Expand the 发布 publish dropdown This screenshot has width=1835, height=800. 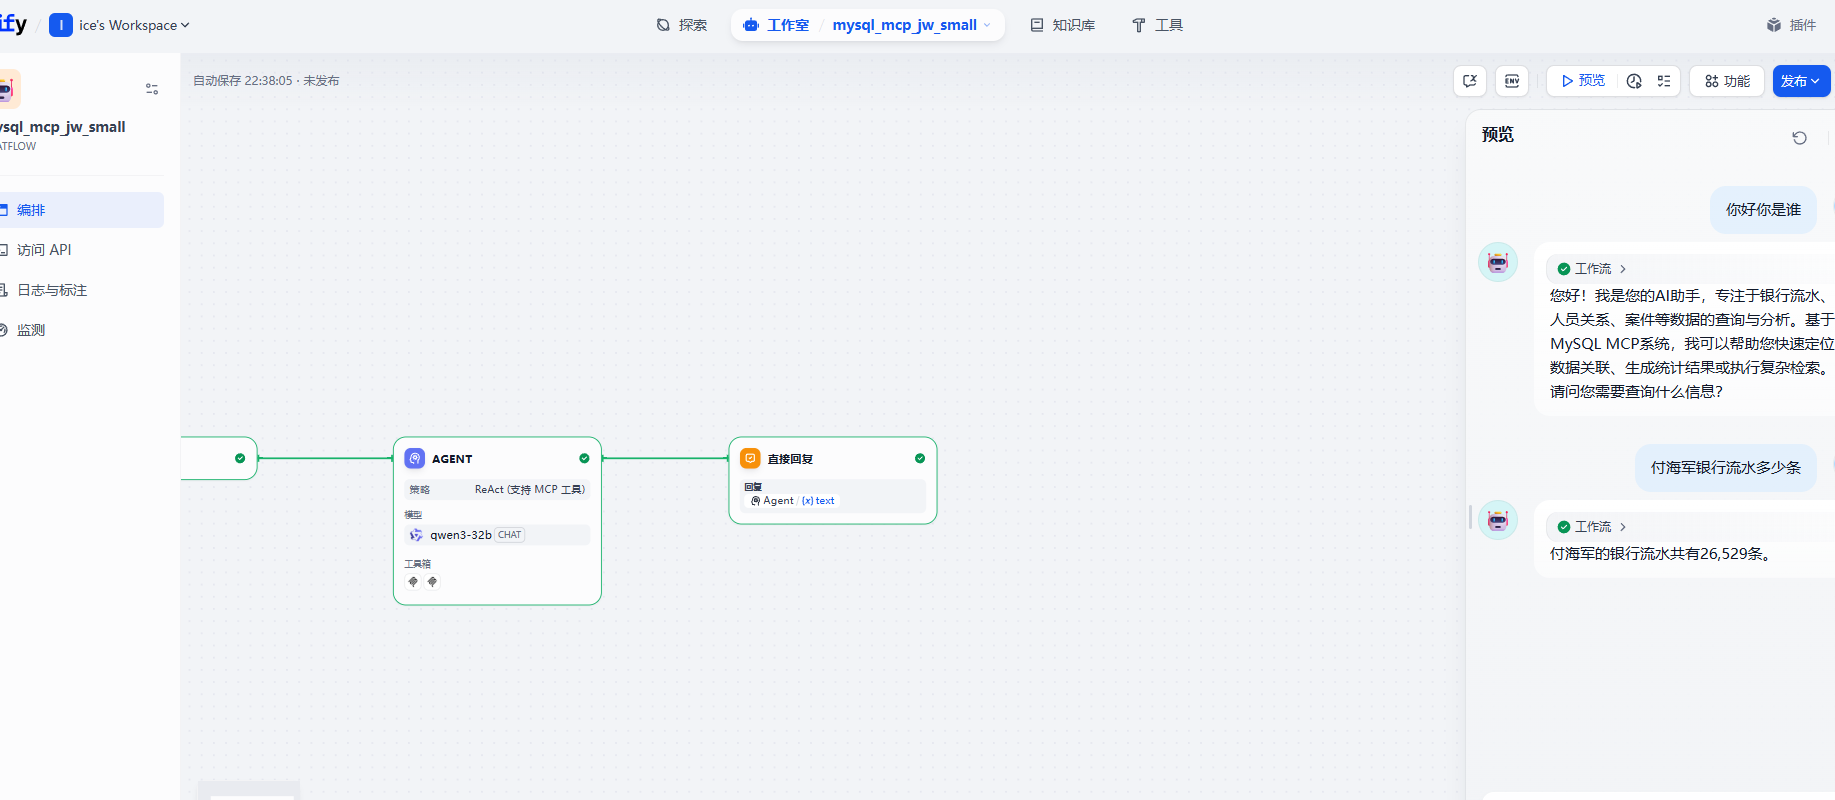(x=1801, y=81)
